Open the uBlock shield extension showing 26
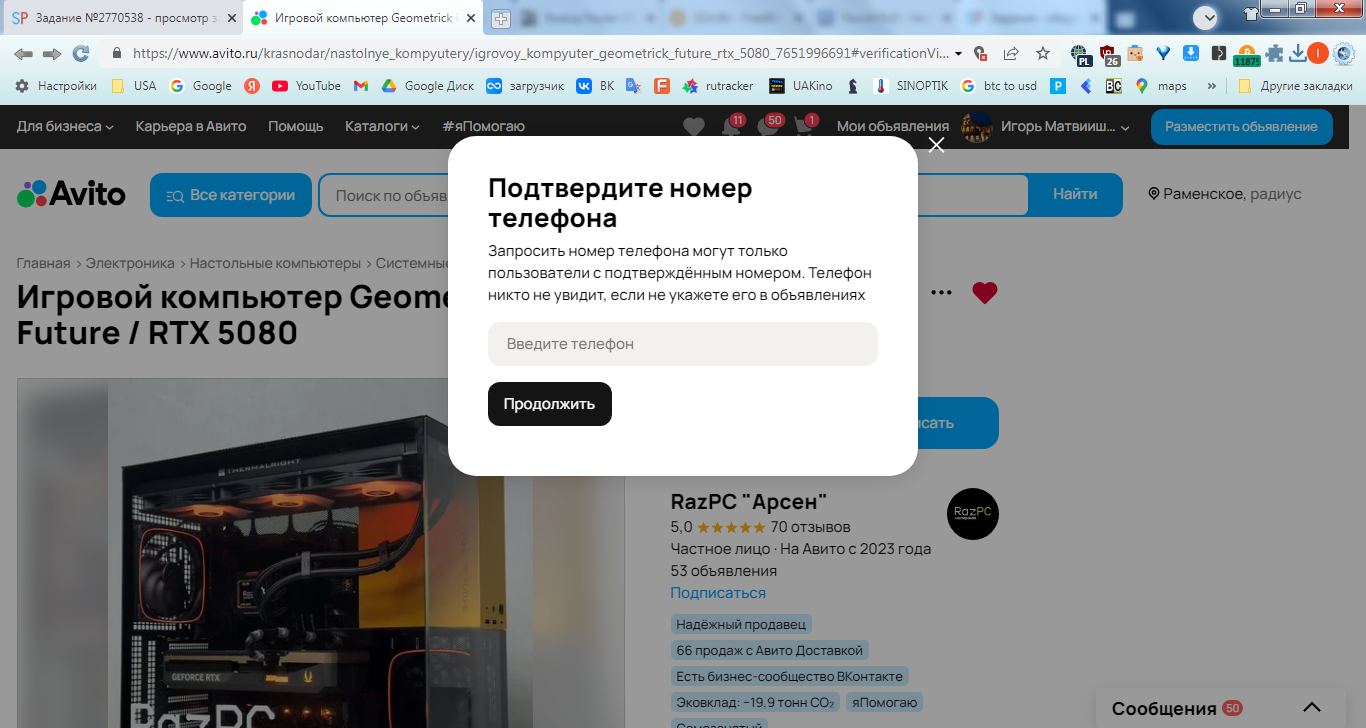1366x728 pixels. (x=1110, y=55)
